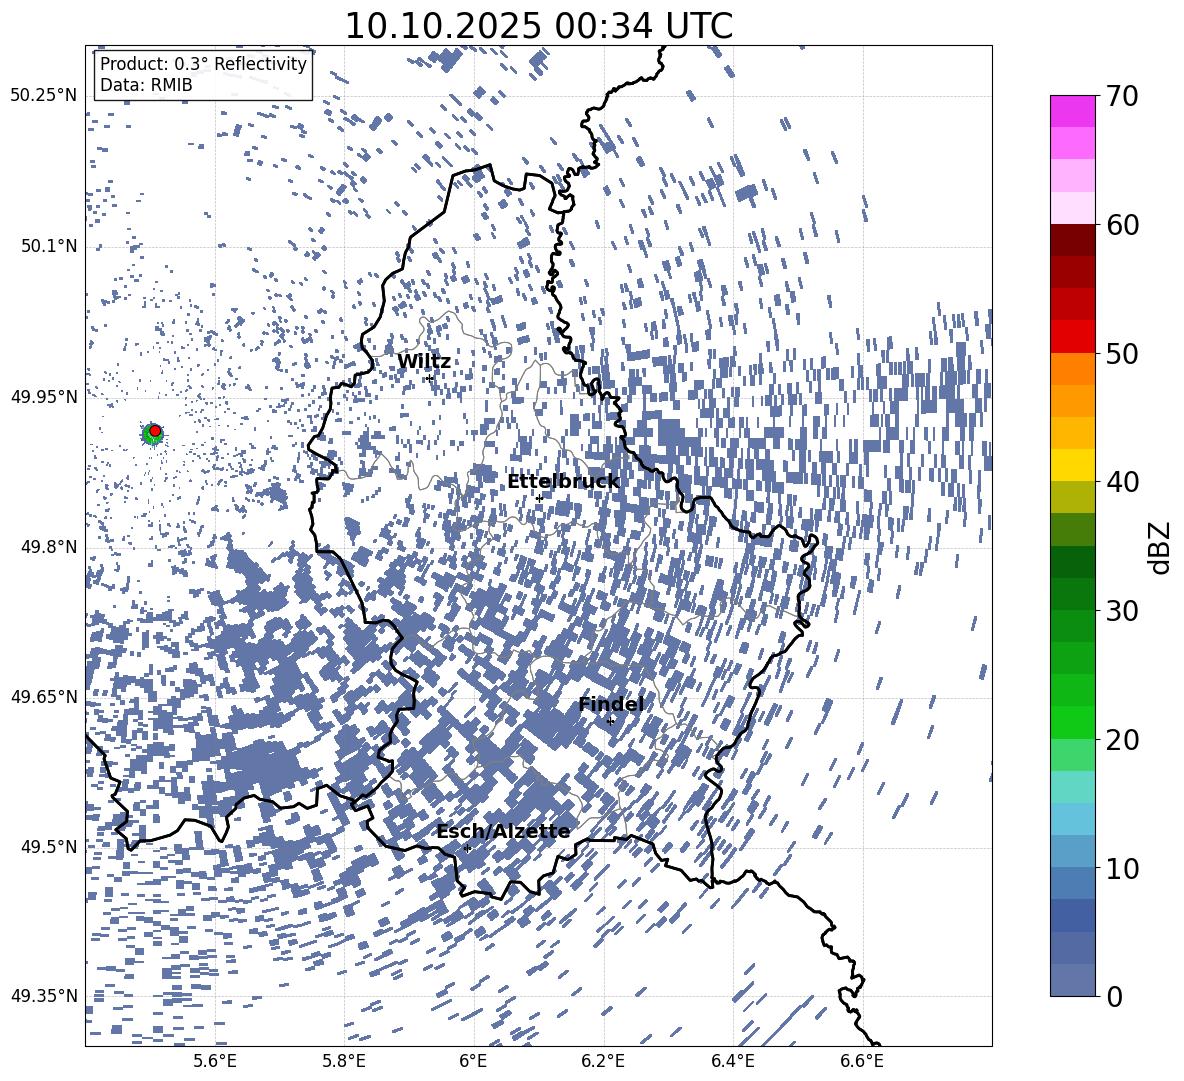Click the 60 tick on colorbar
1184x1081 pixels.
click(1122, 225)
